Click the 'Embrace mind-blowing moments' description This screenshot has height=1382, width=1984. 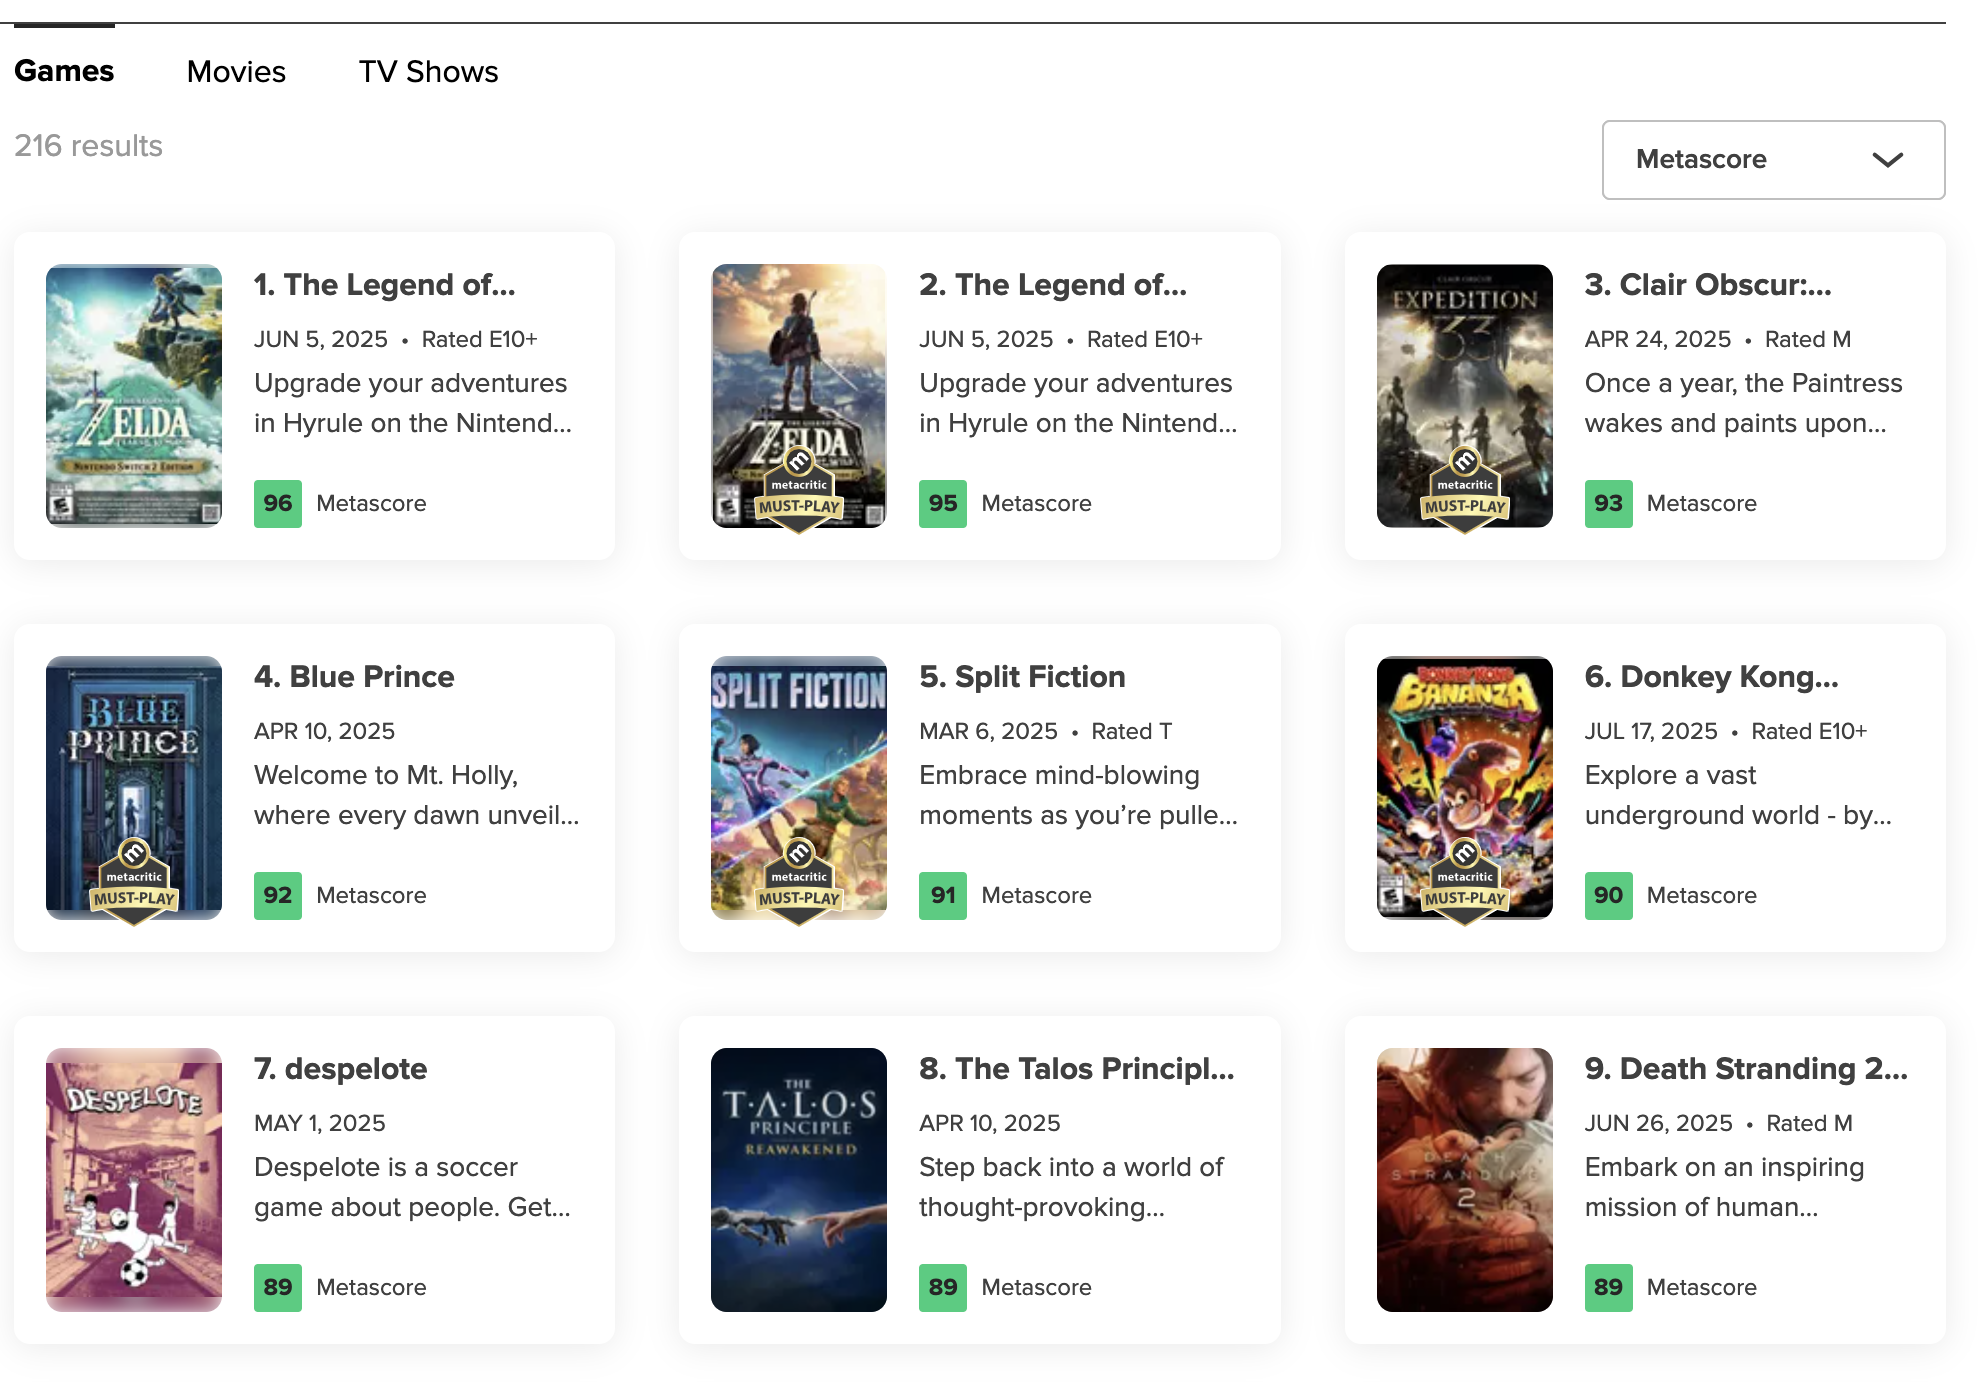click(x=1078, y=795)
